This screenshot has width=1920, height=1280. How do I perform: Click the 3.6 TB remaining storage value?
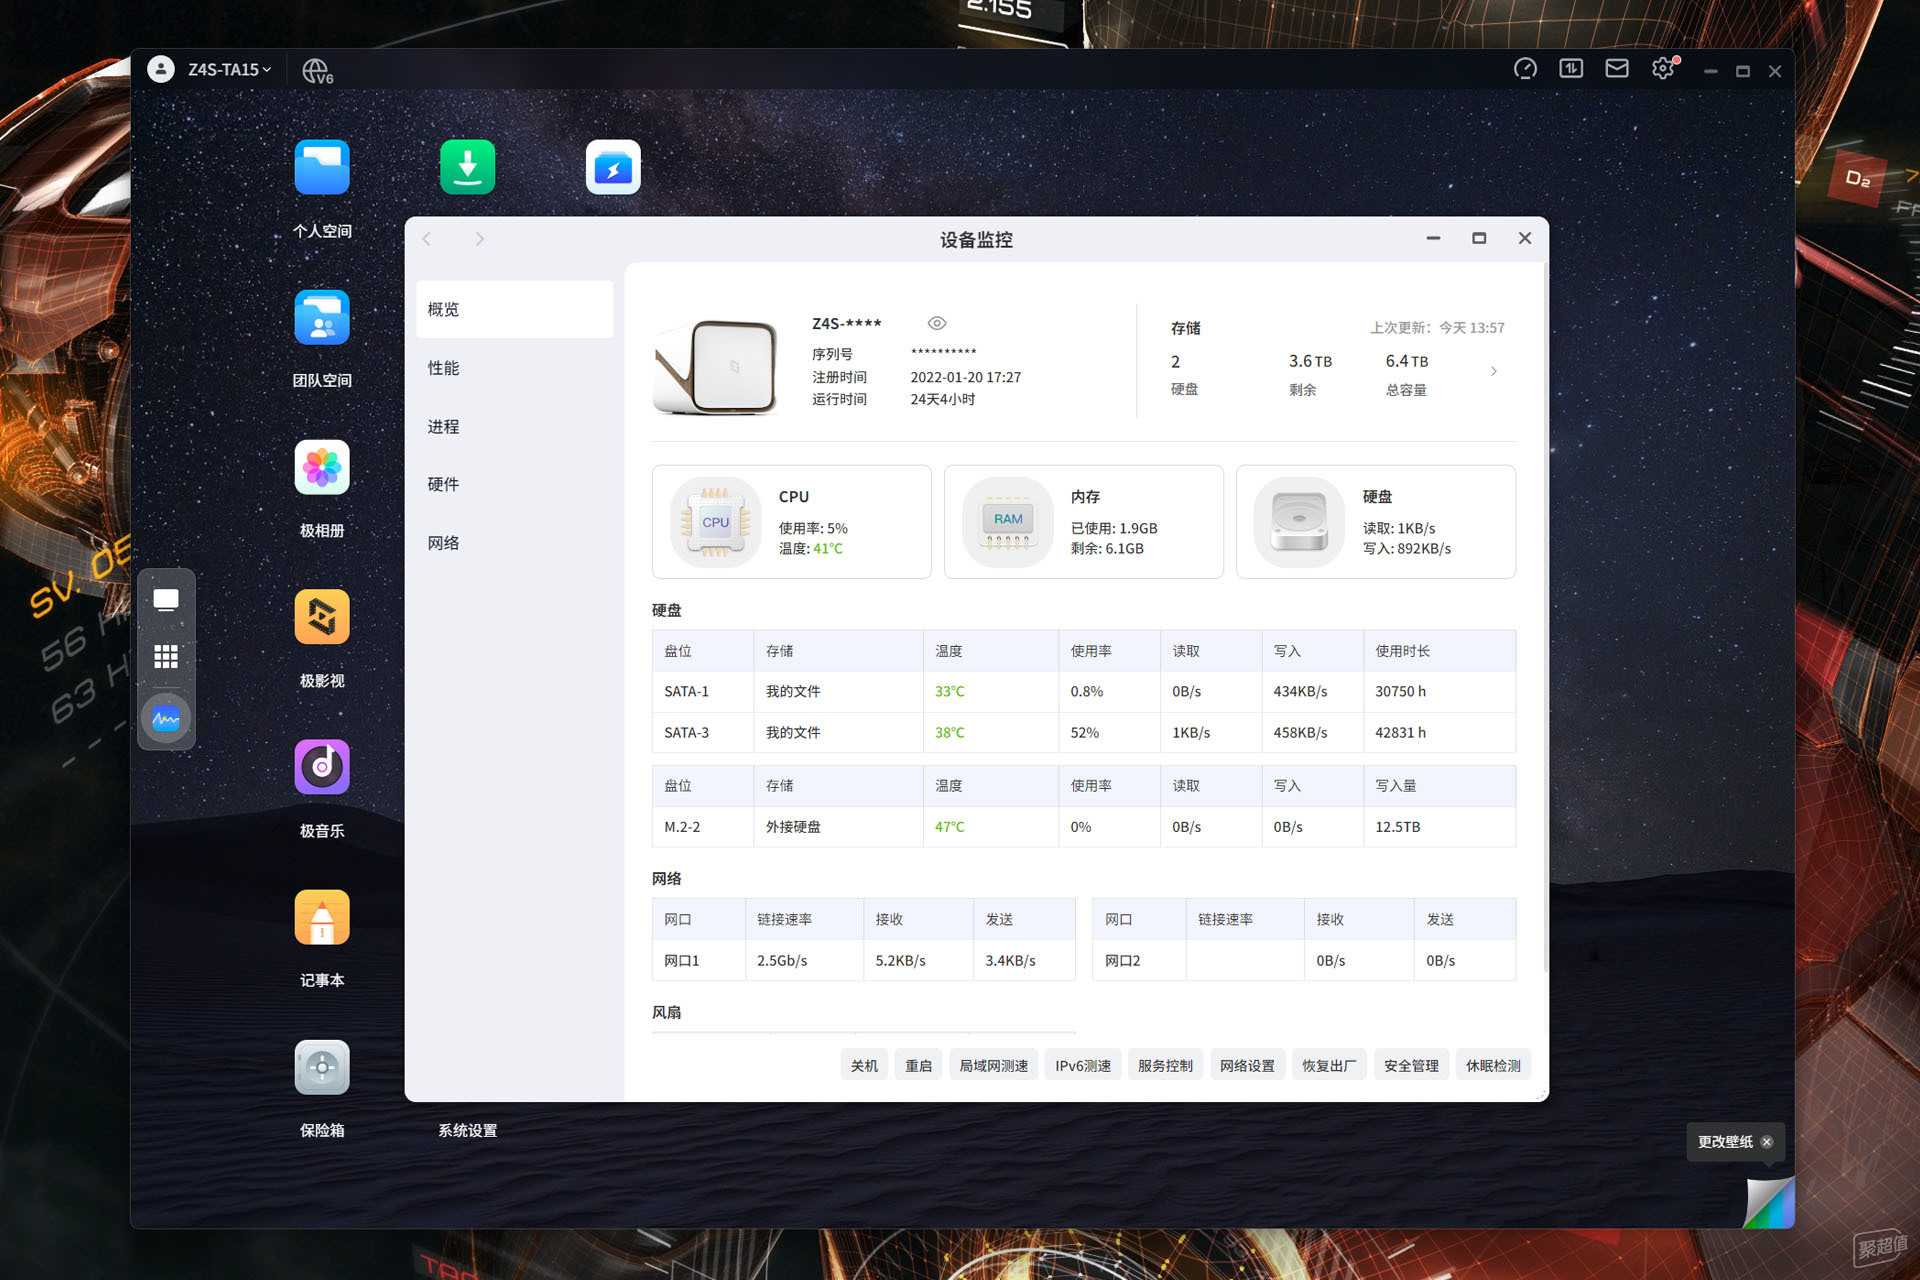click(1310, 361)
